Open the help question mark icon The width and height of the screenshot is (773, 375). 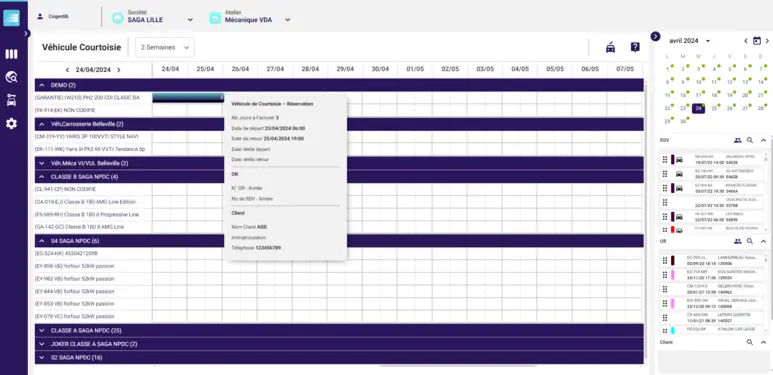coord(635,47)
